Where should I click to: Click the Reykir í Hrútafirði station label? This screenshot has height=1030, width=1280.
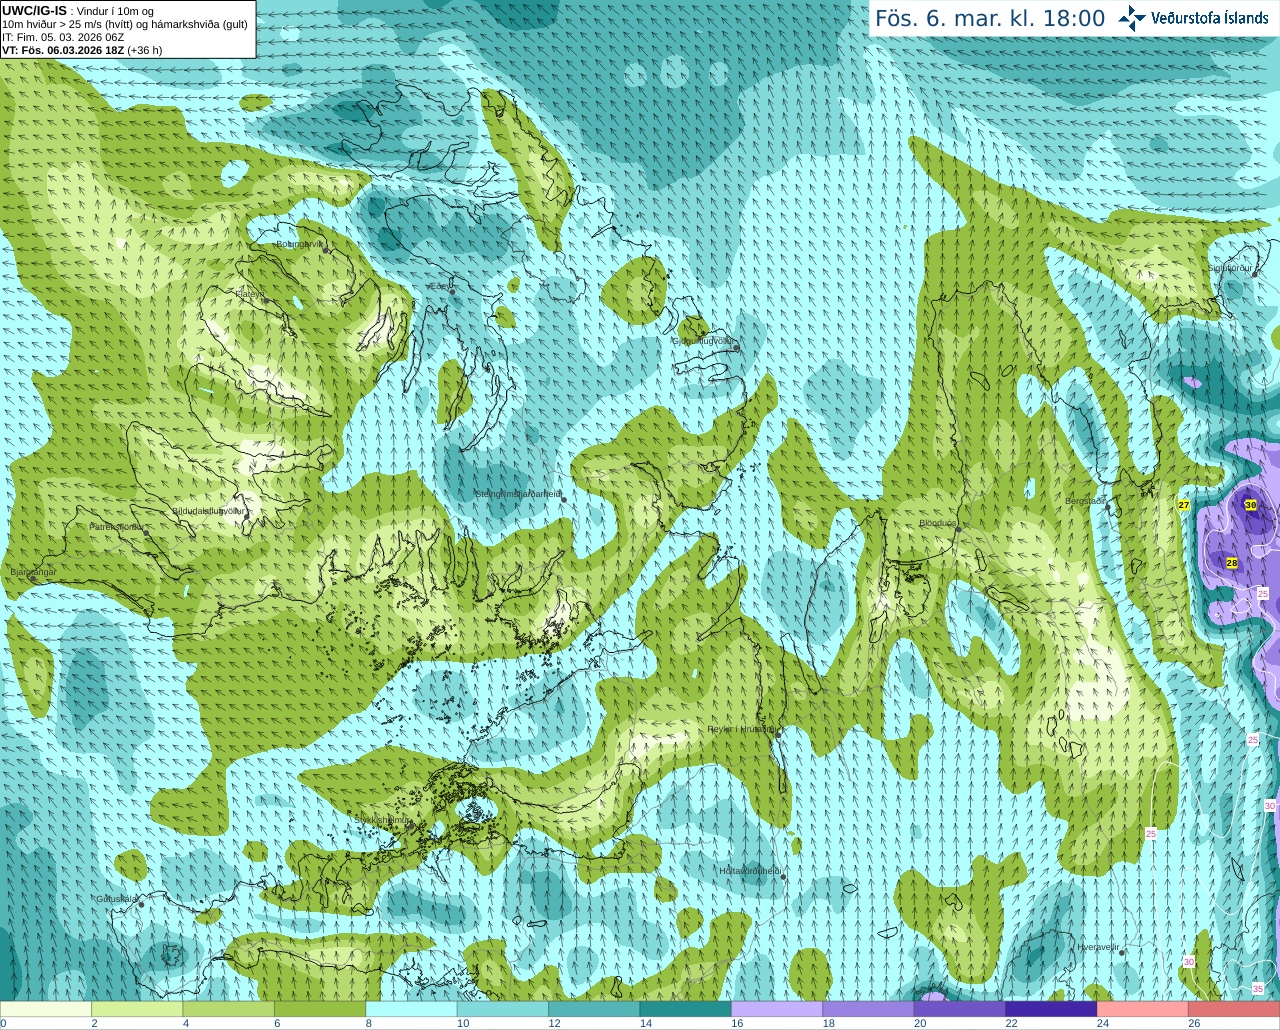(741, 729)
